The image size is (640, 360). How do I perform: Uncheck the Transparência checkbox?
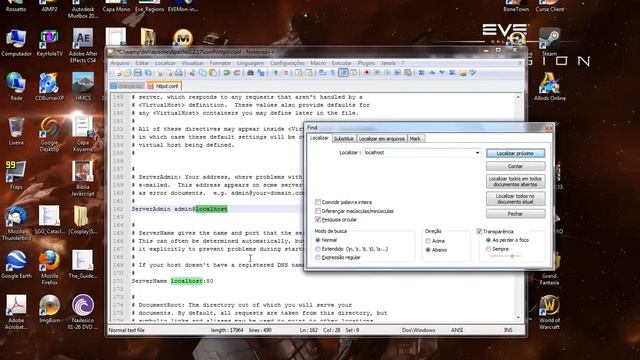pyautogui.click(x=479, y=231)
